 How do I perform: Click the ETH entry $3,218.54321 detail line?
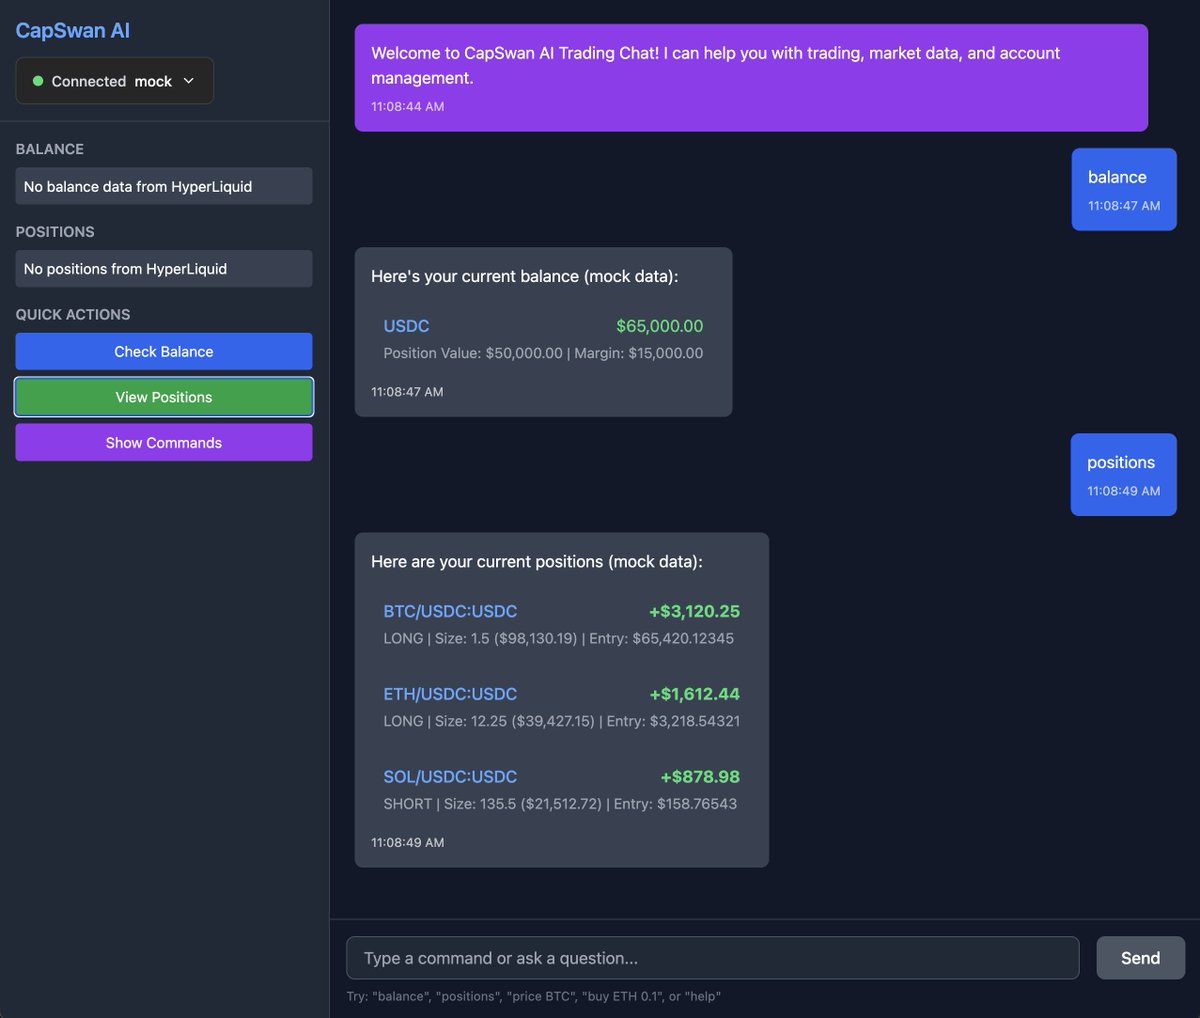[x=562, y=721]
